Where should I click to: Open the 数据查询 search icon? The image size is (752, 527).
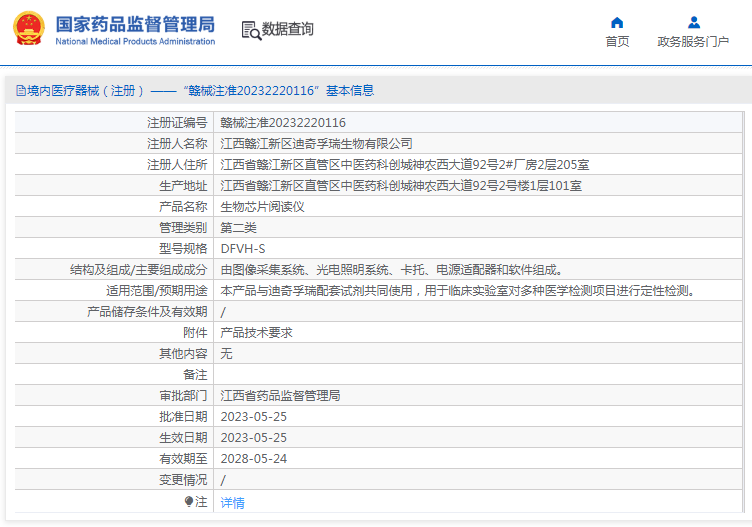point(251,30)
